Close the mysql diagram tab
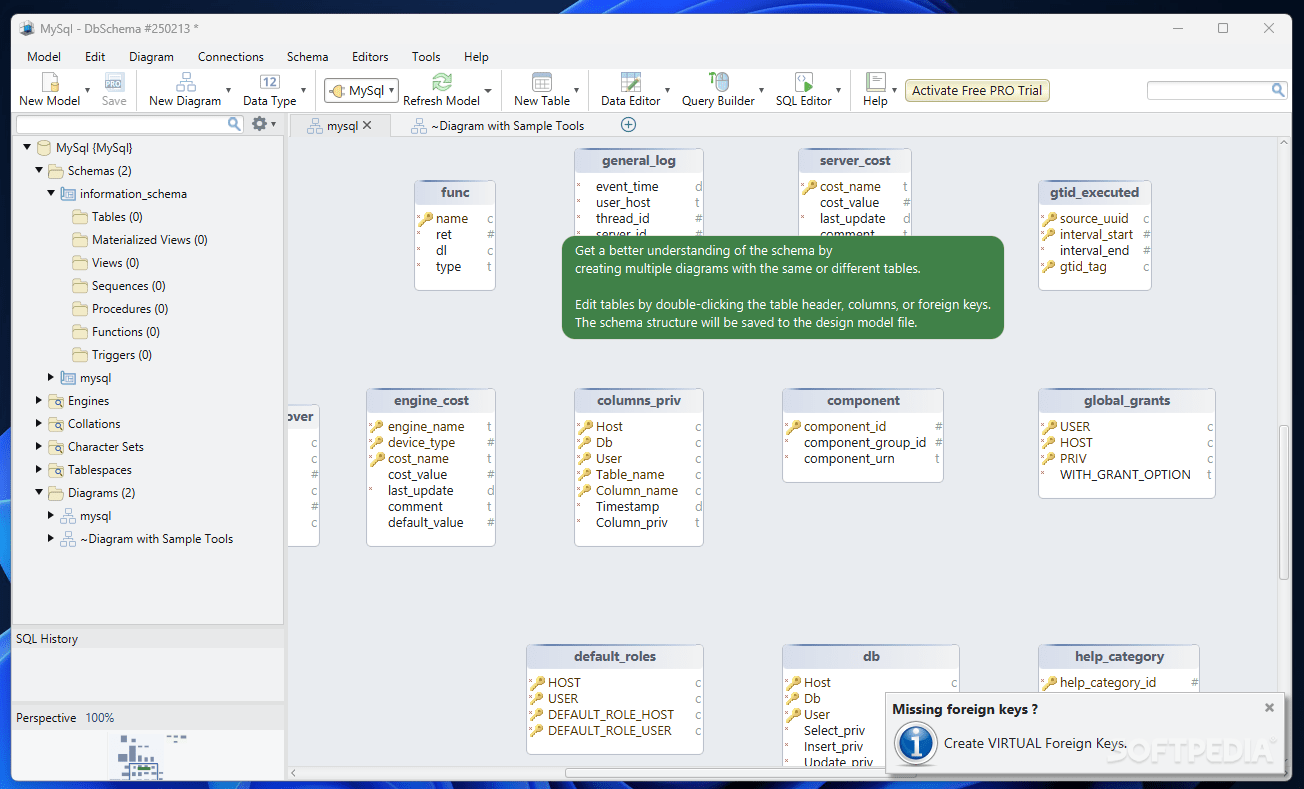The width and height of the screenshot is (1304, 789). [x=367, y=125]
